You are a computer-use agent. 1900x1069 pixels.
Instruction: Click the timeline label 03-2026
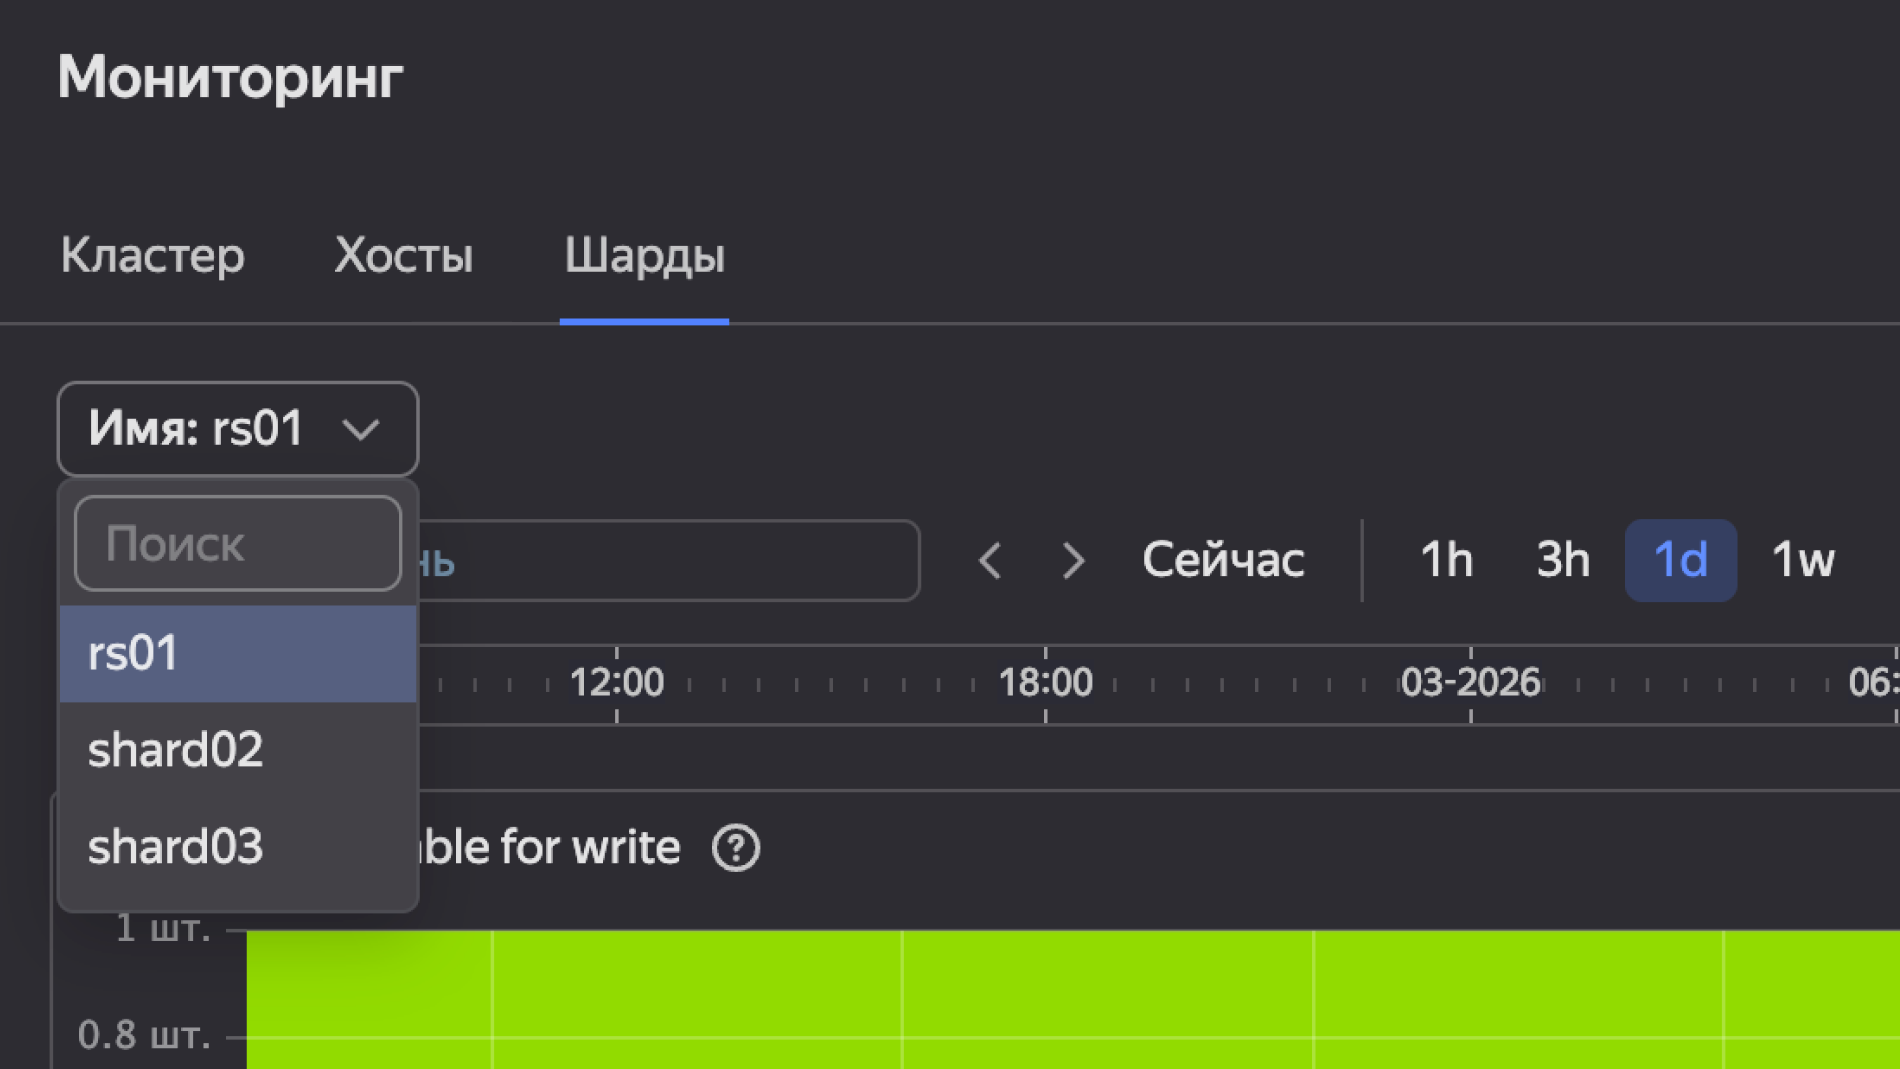point(1468,681)
